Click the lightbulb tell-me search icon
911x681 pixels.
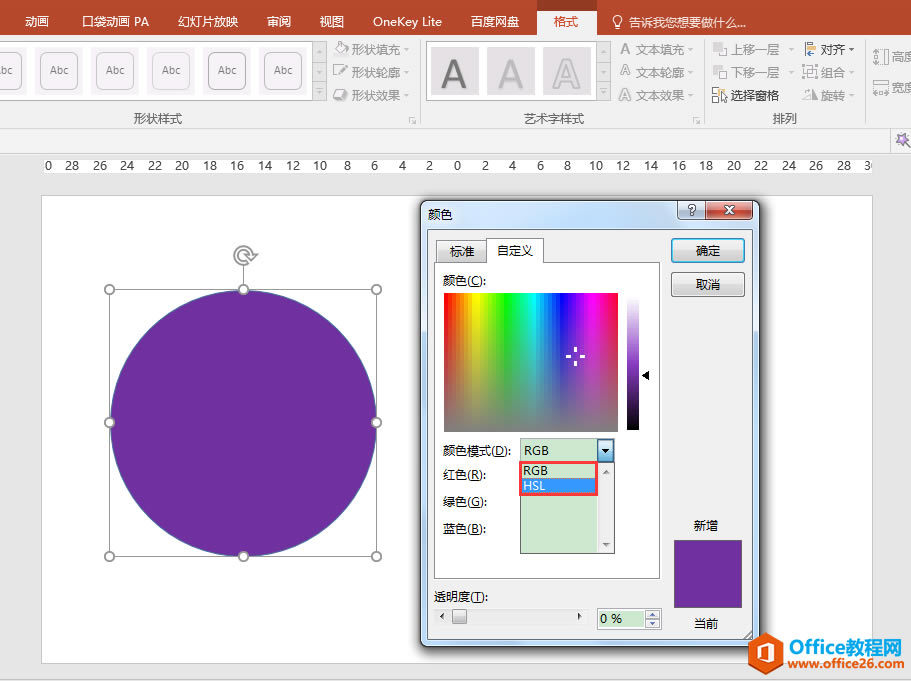[x=618, y=22]
